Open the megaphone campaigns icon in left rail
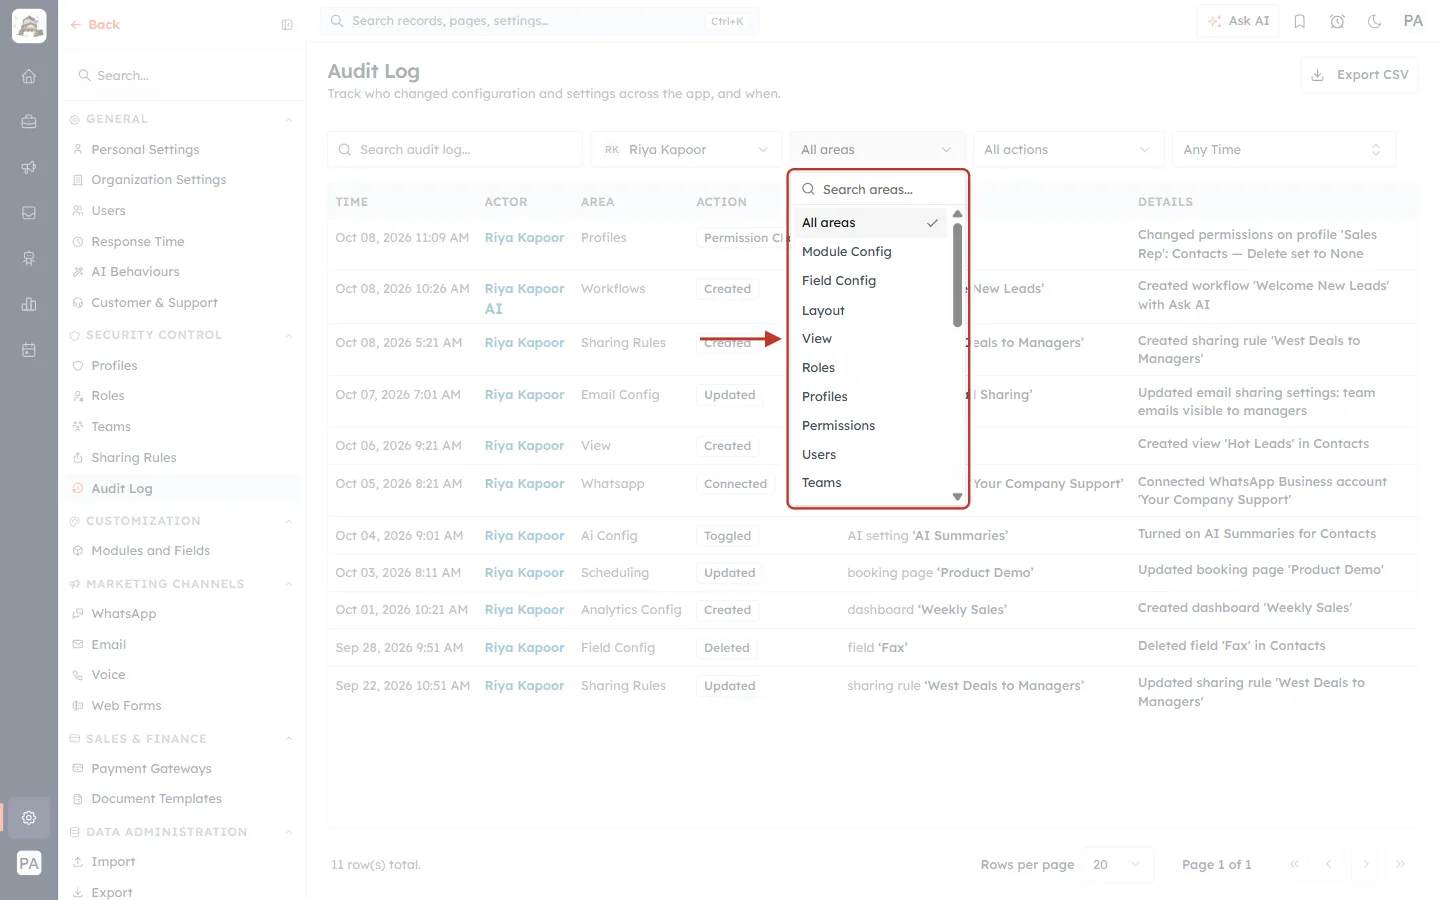The height and width of the screenshot is (900, 1440). [29, 167]
